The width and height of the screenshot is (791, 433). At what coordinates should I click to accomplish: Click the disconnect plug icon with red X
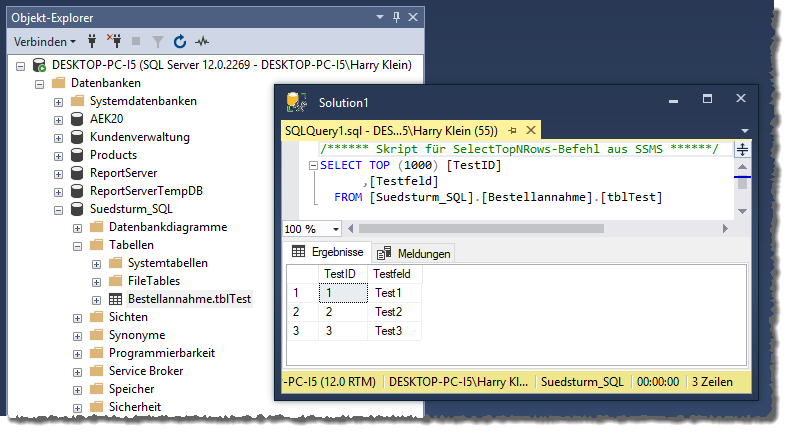click(115, 42)
